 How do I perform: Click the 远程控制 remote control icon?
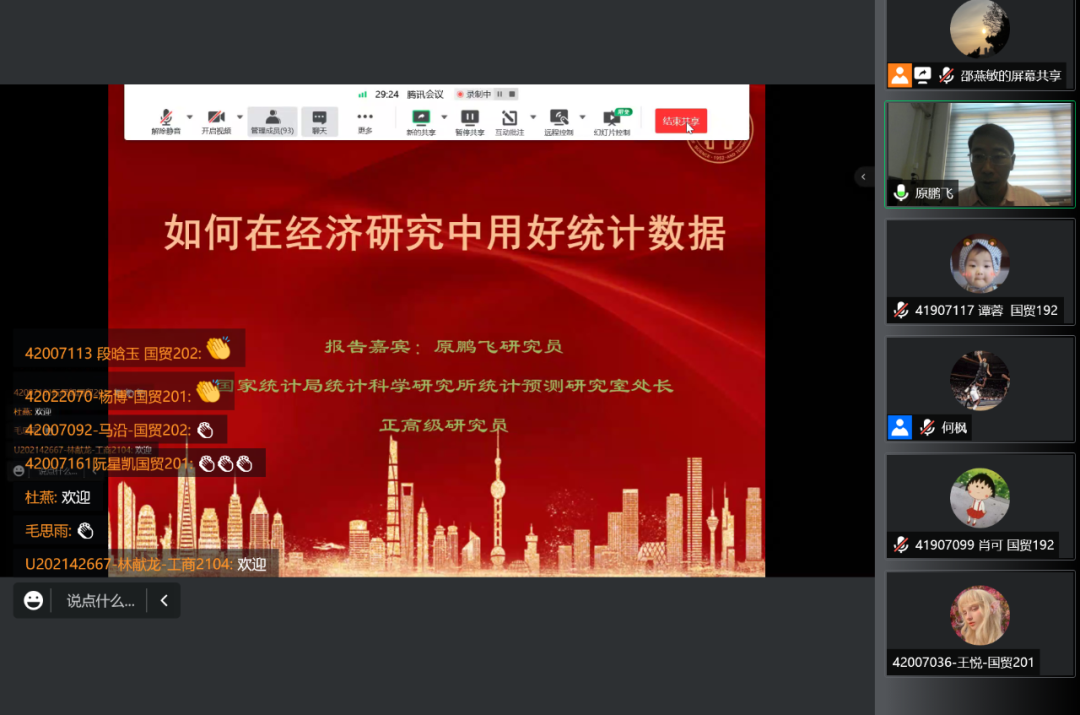click(x=558, y=118)
